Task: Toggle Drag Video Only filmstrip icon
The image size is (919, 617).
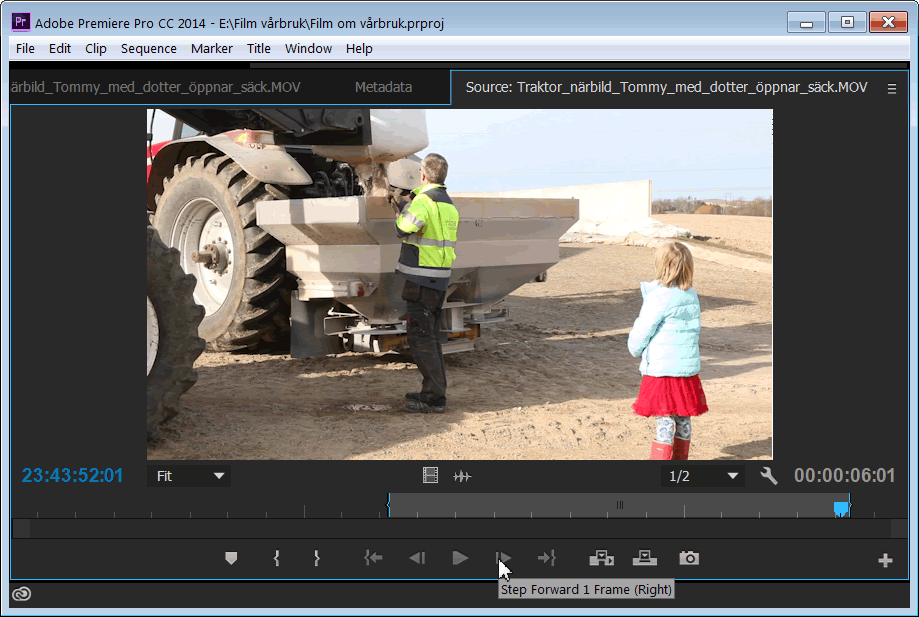Action: tap(431, 476)
